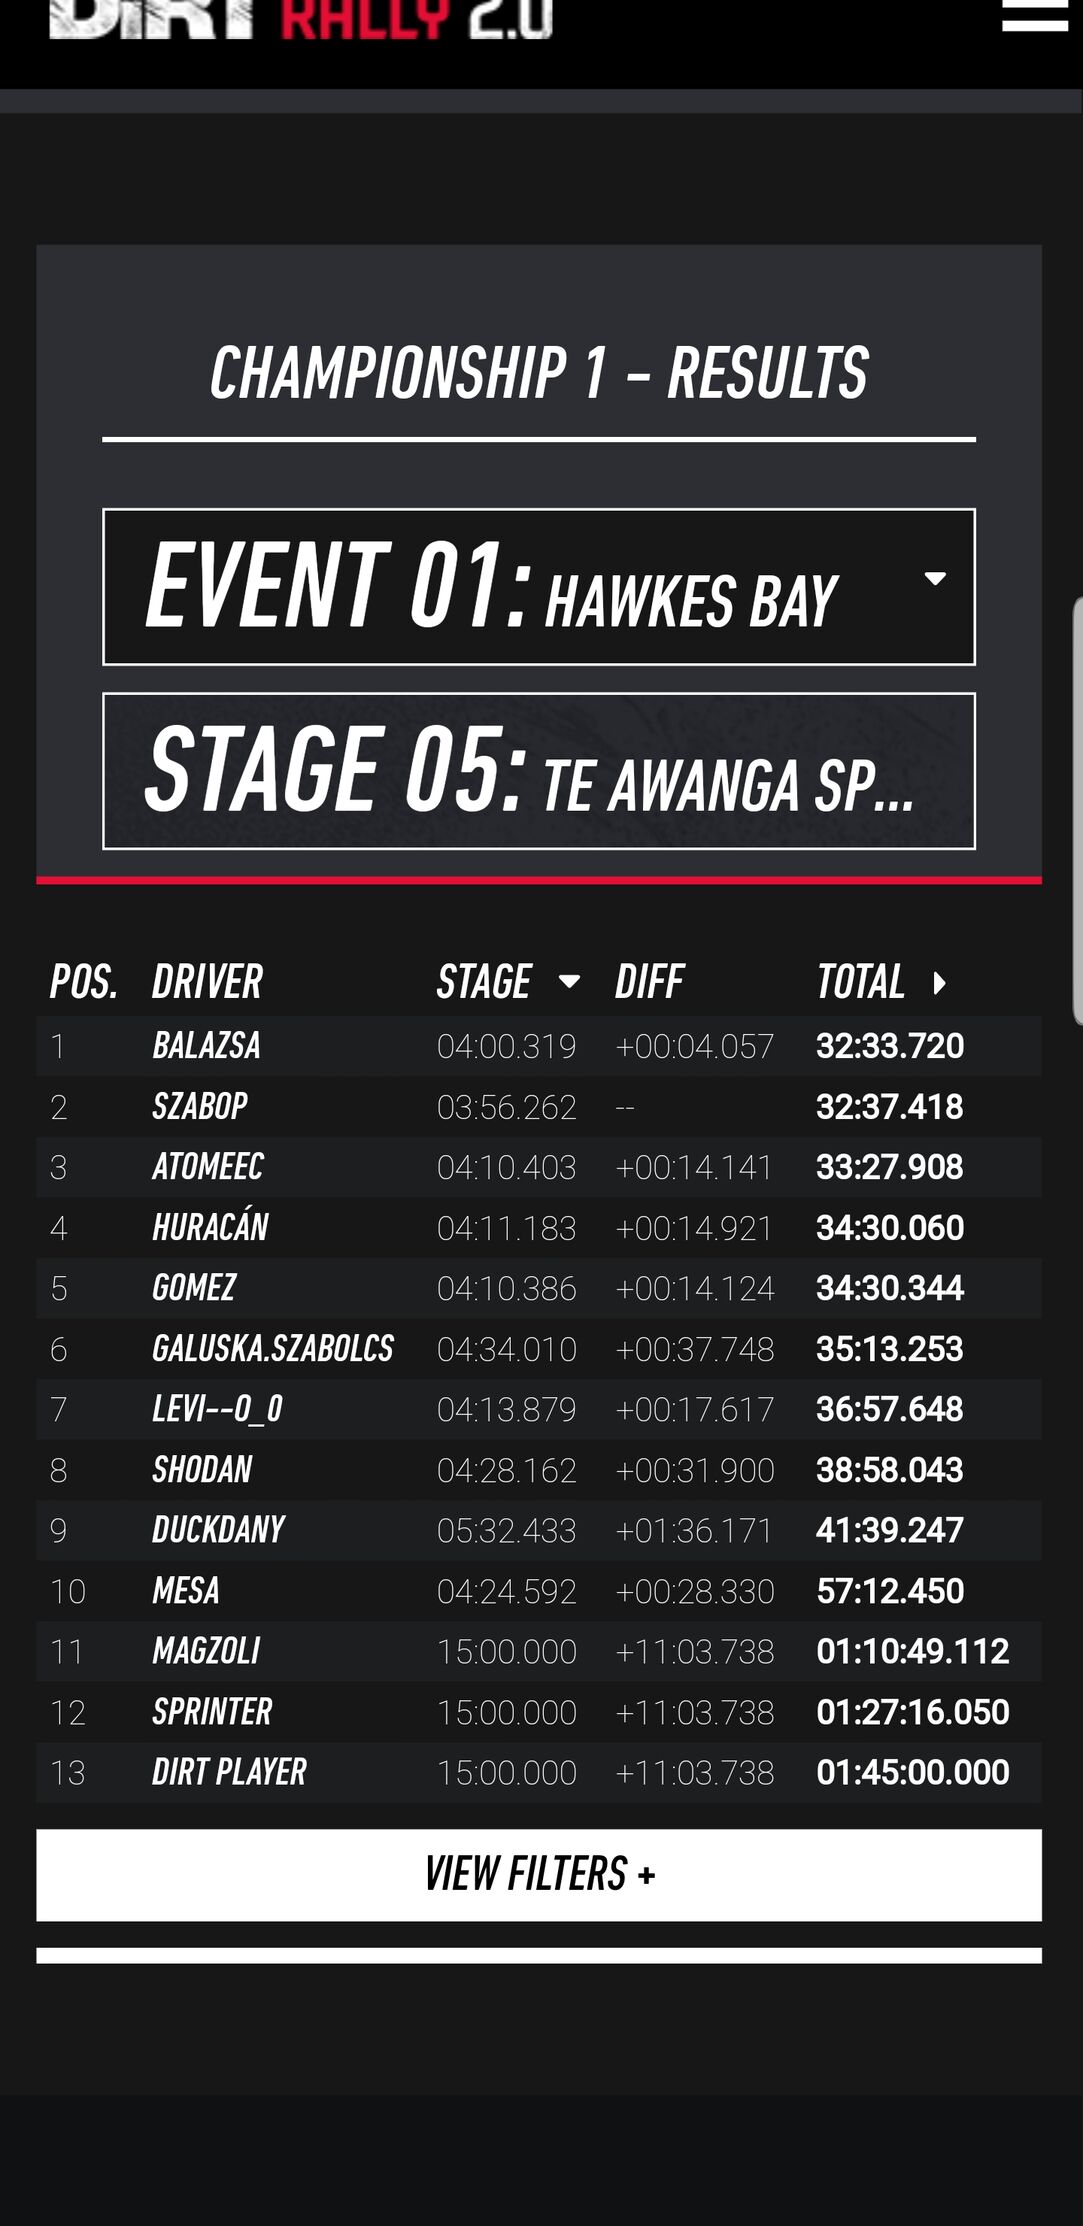Image resolution: width=1083 pixels, height=2226 pixels.
Task: Click the Total column arrow icon
Action: [939, 983]
